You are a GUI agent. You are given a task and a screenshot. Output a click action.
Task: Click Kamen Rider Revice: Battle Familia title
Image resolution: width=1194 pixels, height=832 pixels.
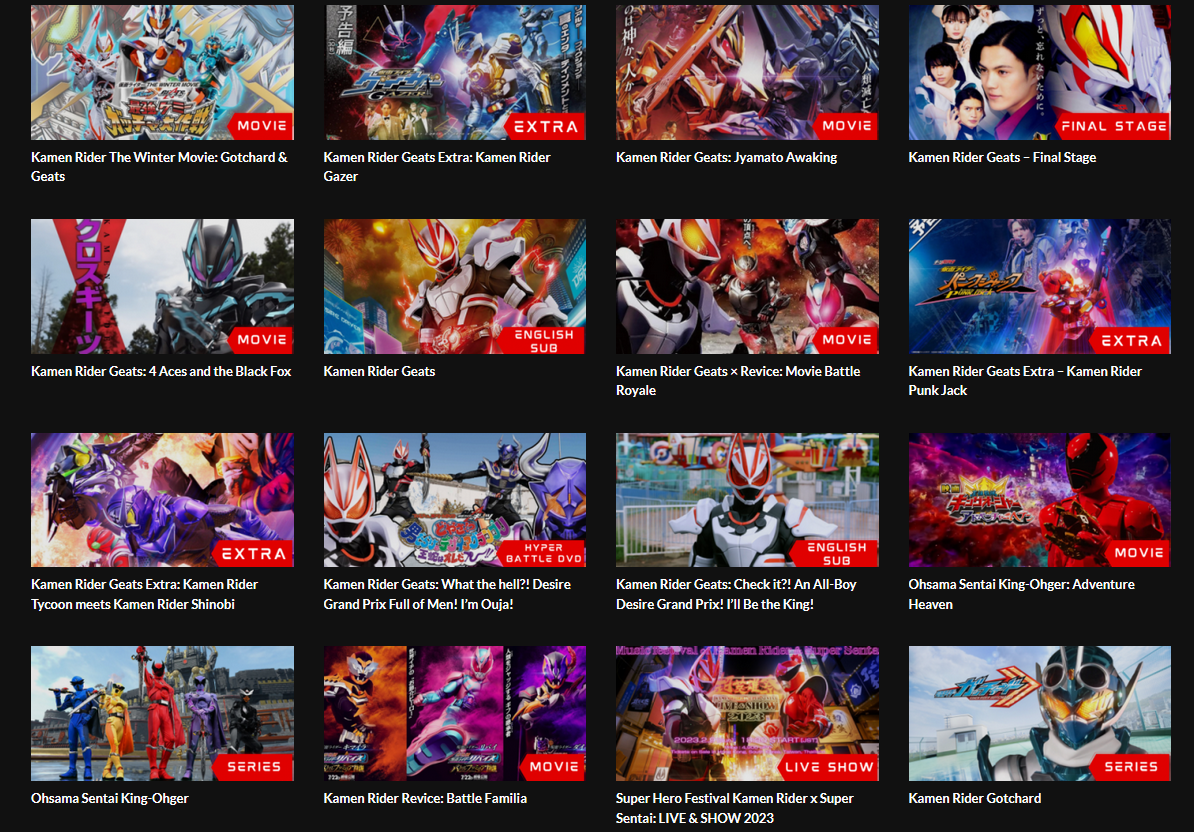(425, 799)
